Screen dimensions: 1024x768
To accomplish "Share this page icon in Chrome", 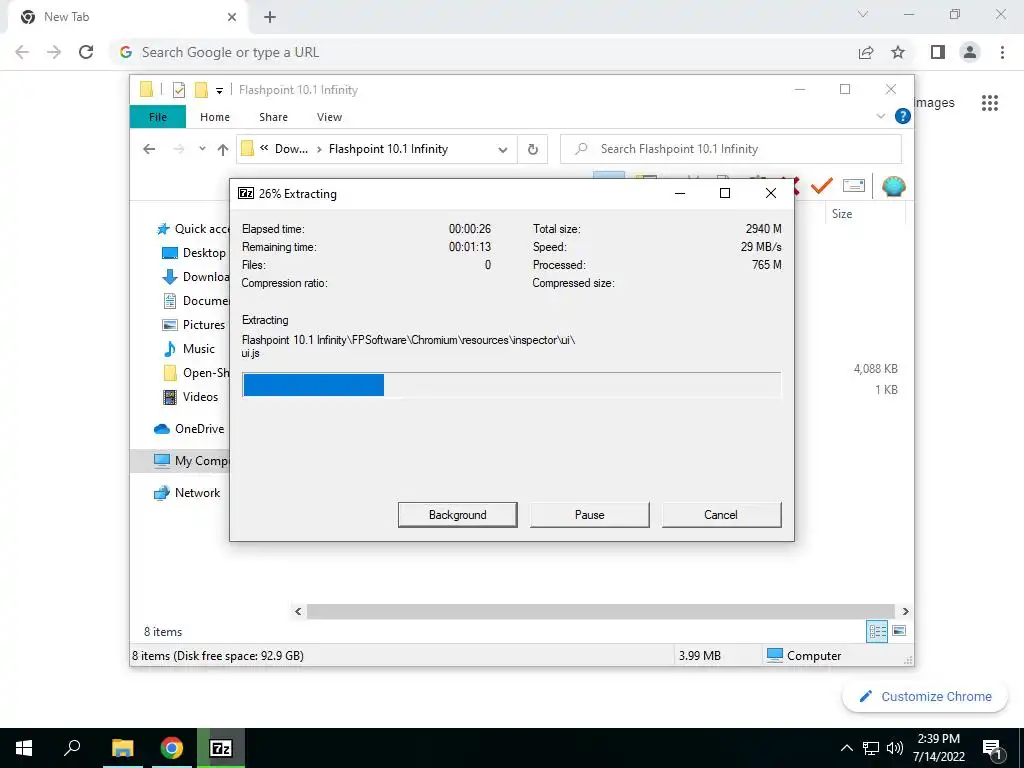I will coord(866,52).
